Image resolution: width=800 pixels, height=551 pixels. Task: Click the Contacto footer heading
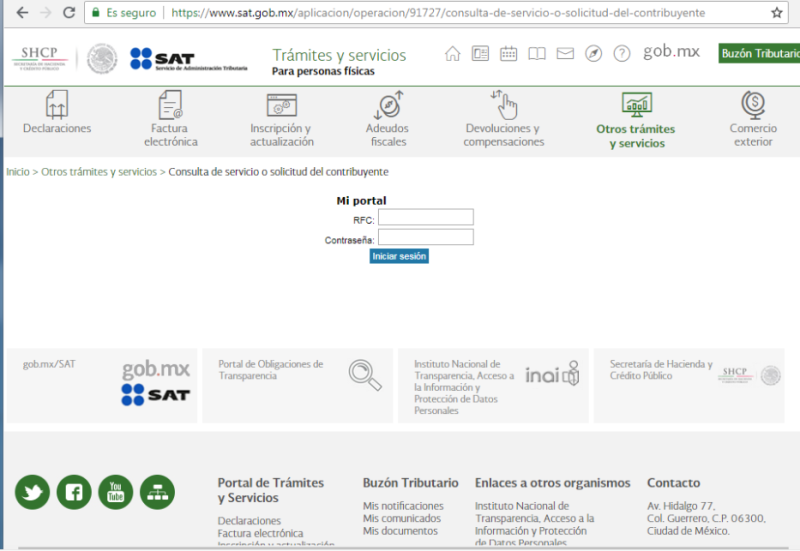pyautogui.click(x=673, y=483)
